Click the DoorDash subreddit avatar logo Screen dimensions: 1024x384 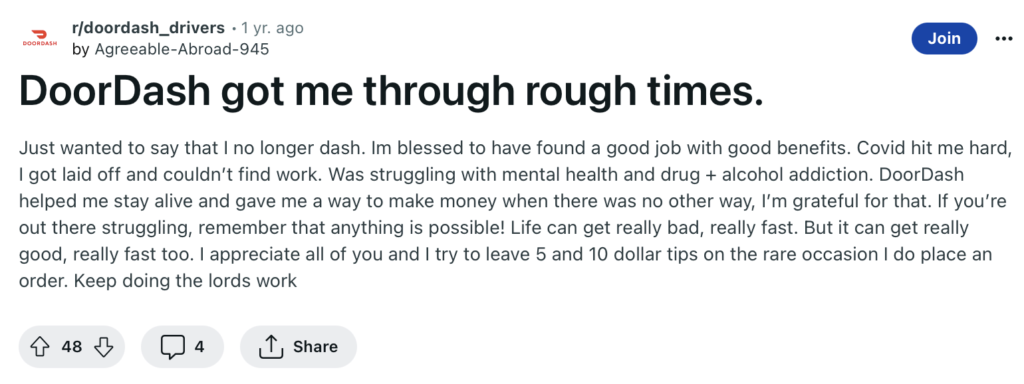coord(40,39)
